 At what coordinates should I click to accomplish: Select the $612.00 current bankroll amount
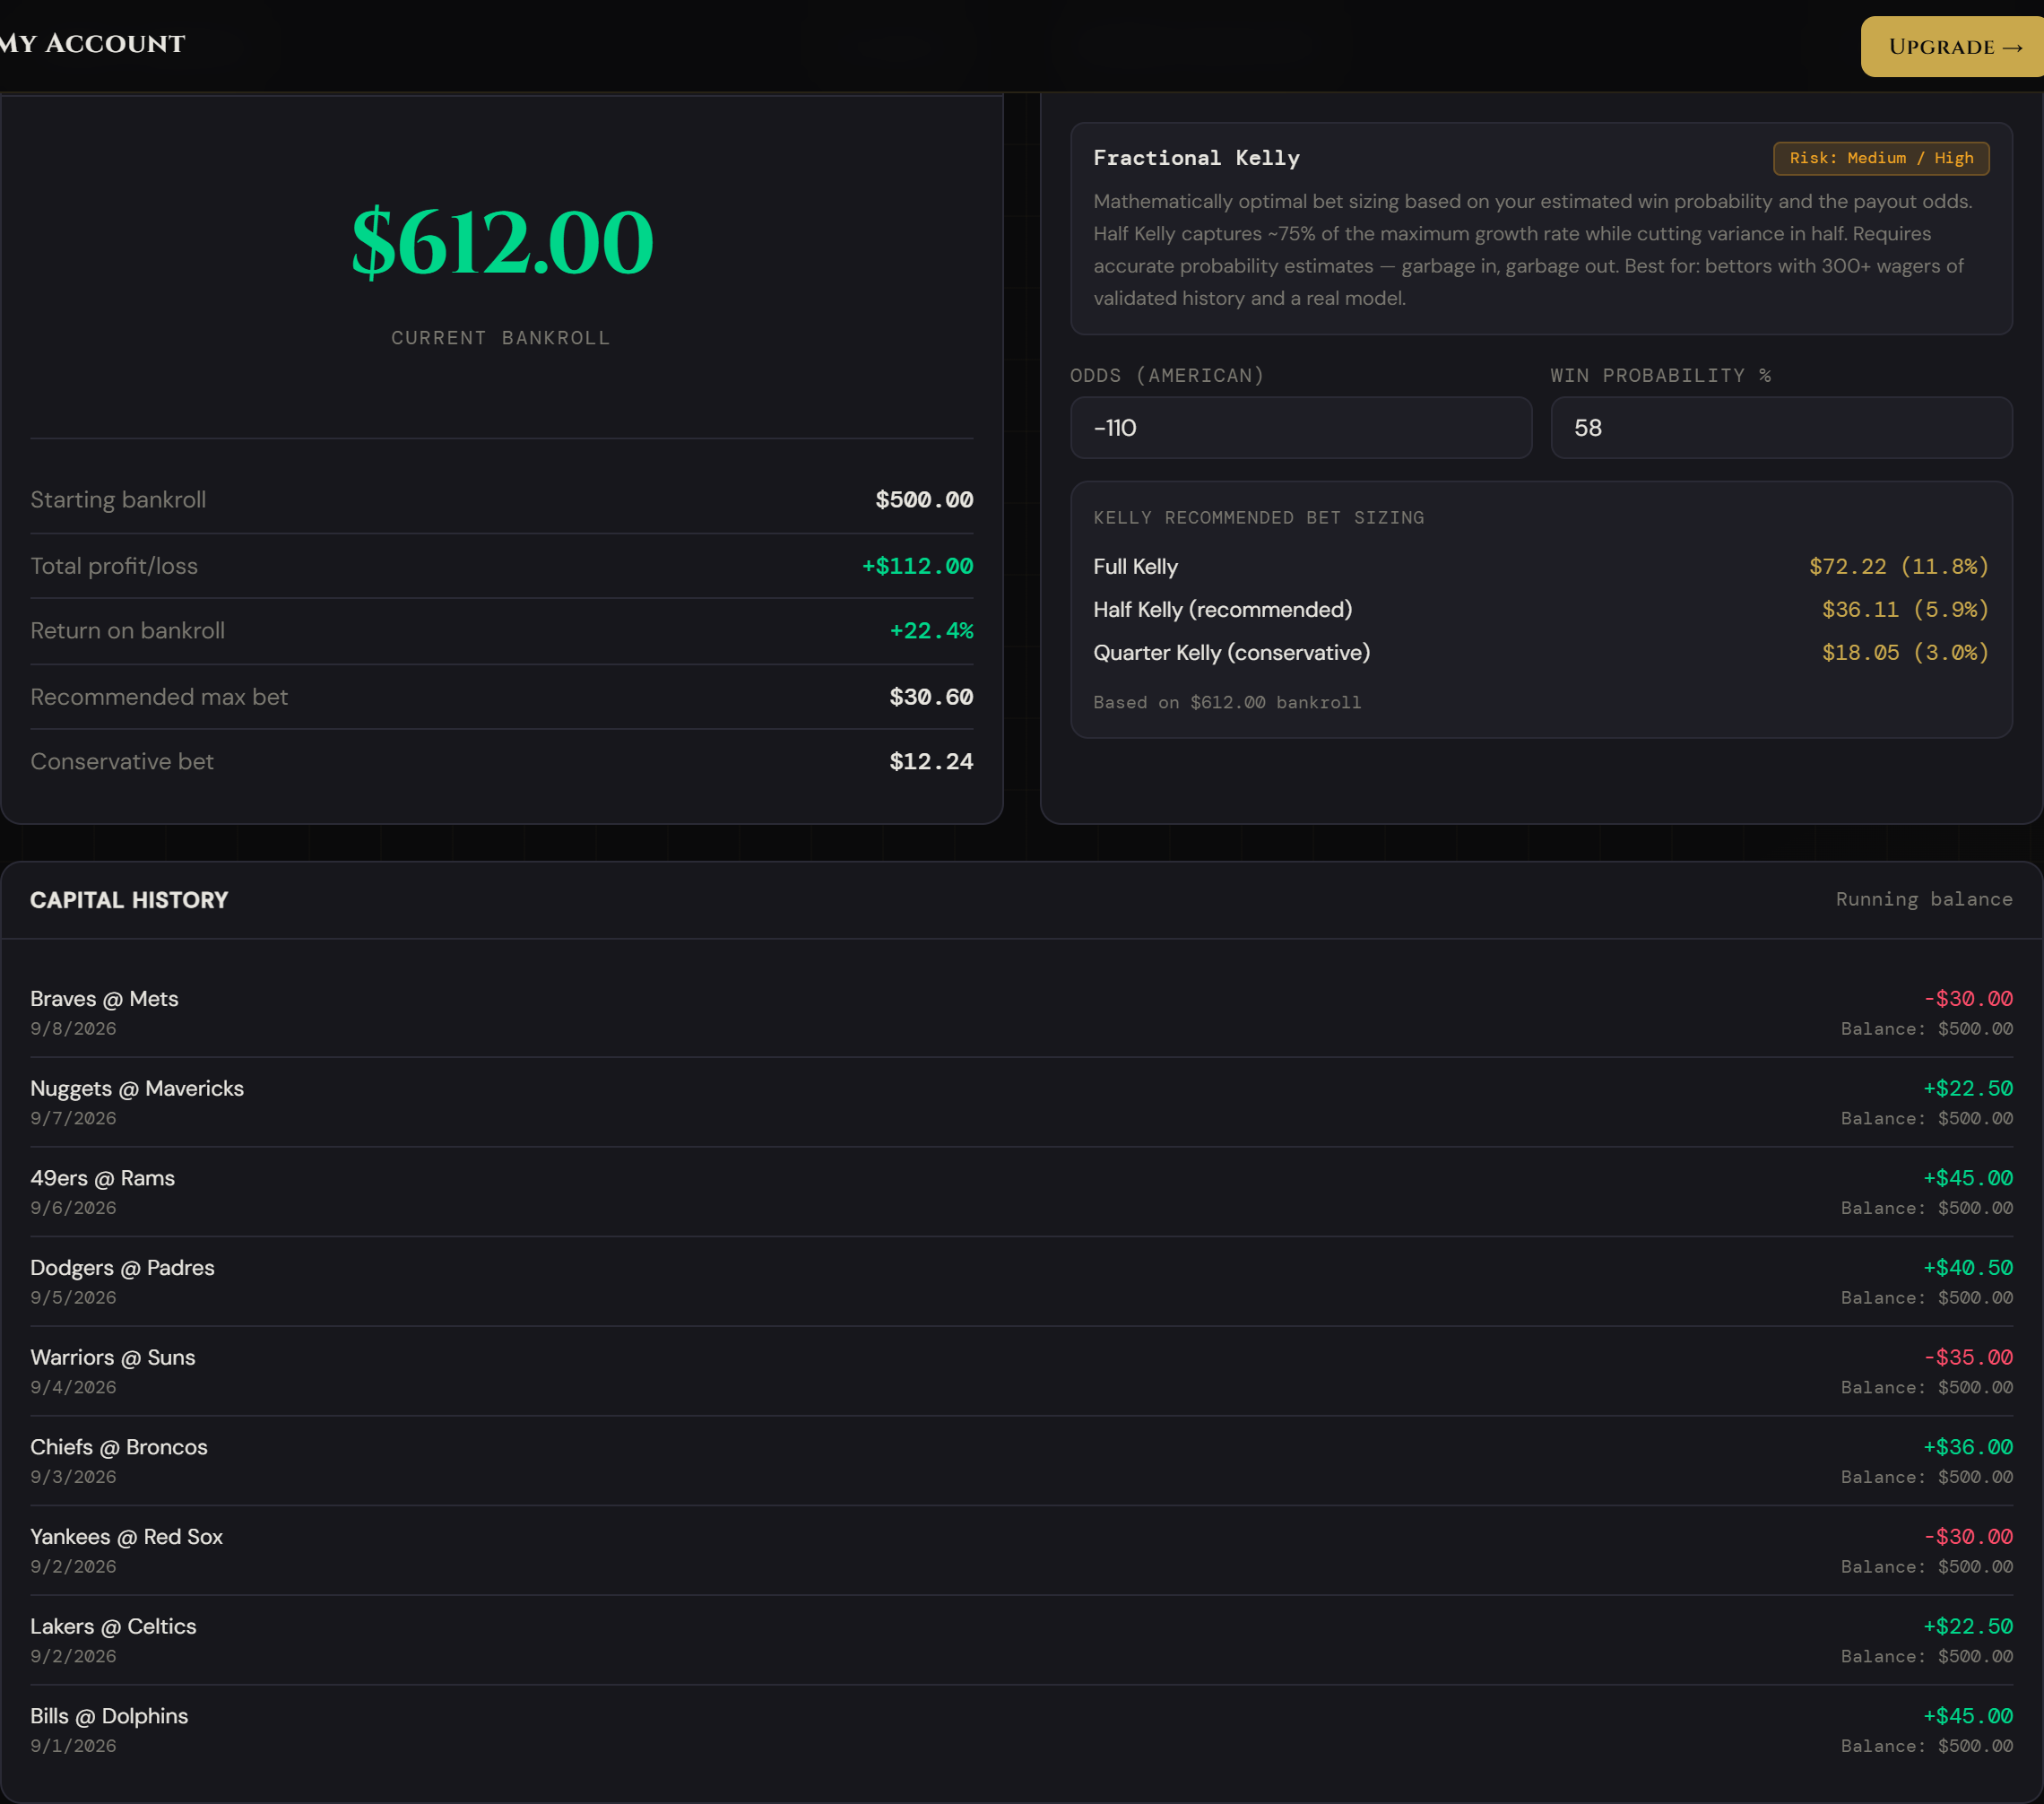point(502,241)
